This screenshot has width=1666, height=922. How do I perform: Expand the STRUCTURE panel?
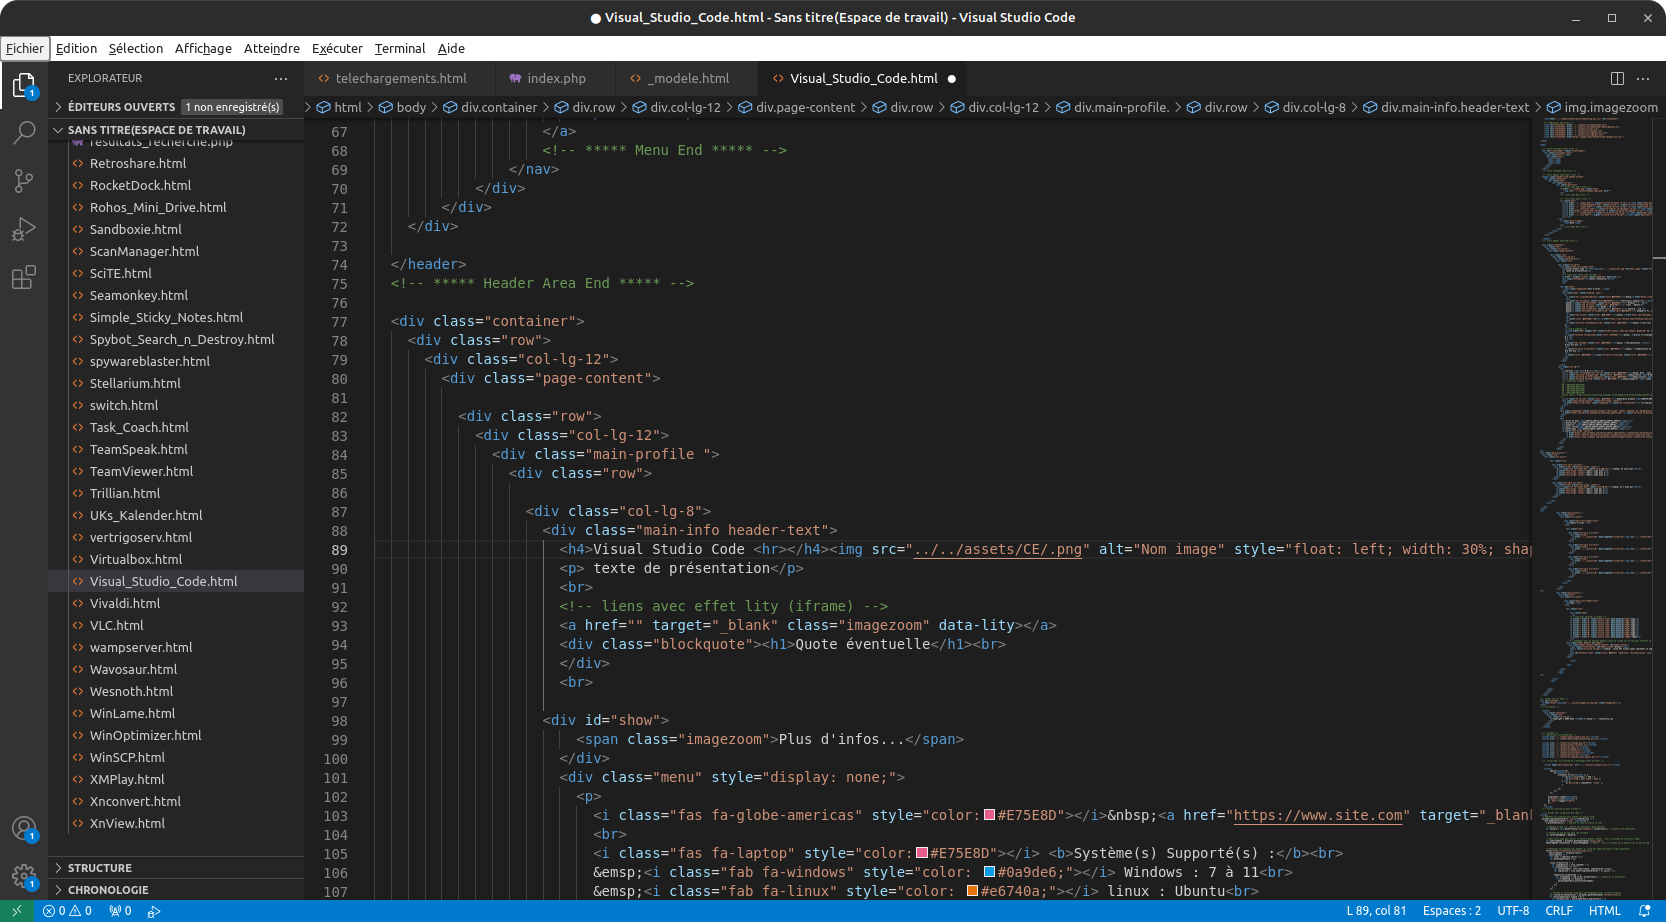point(99,868)
